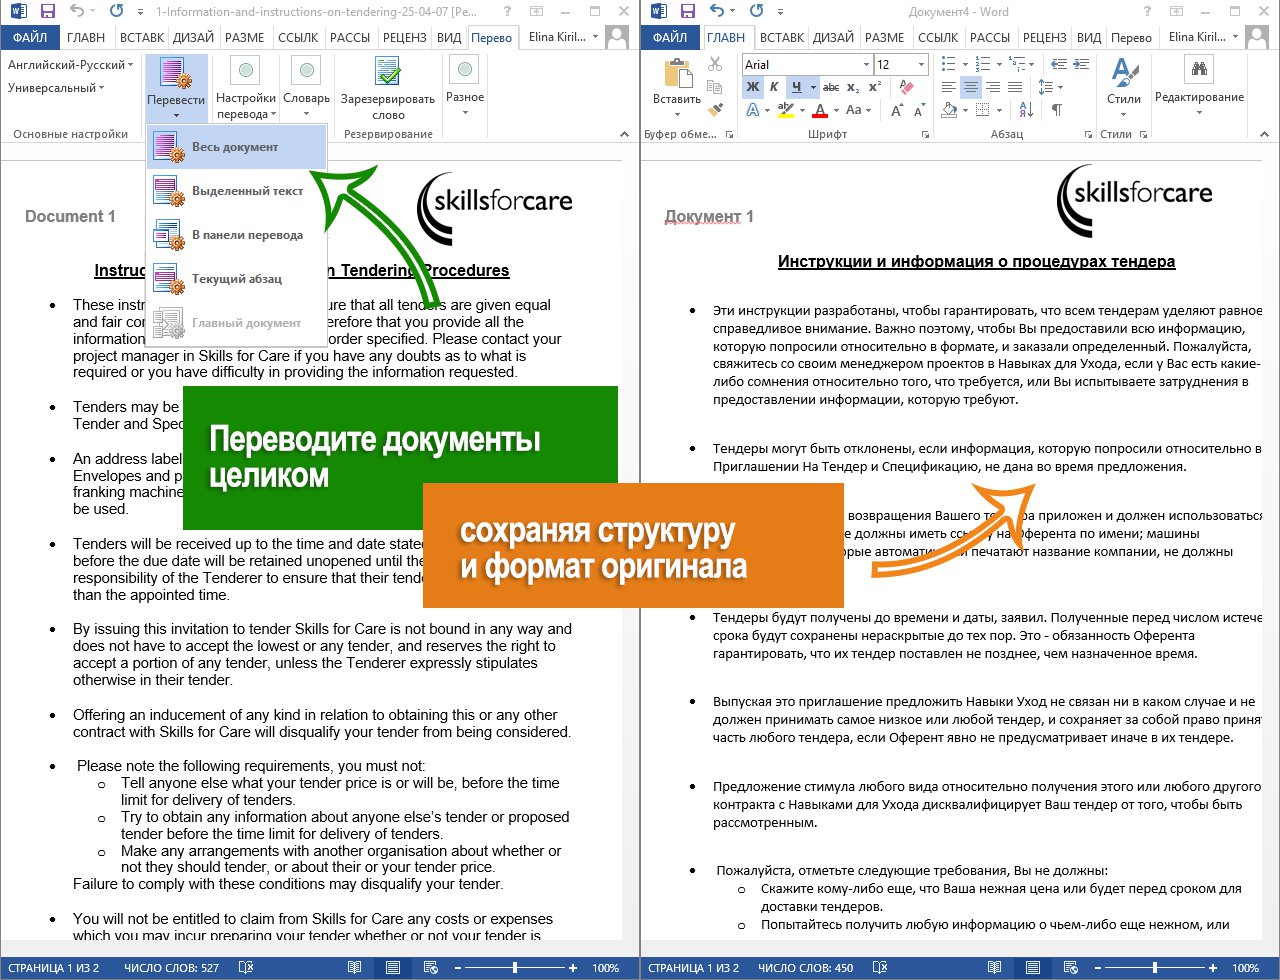Click Зарезервировать слово button
This screenshot has height=980, width=1280.
tap(388, 88)
